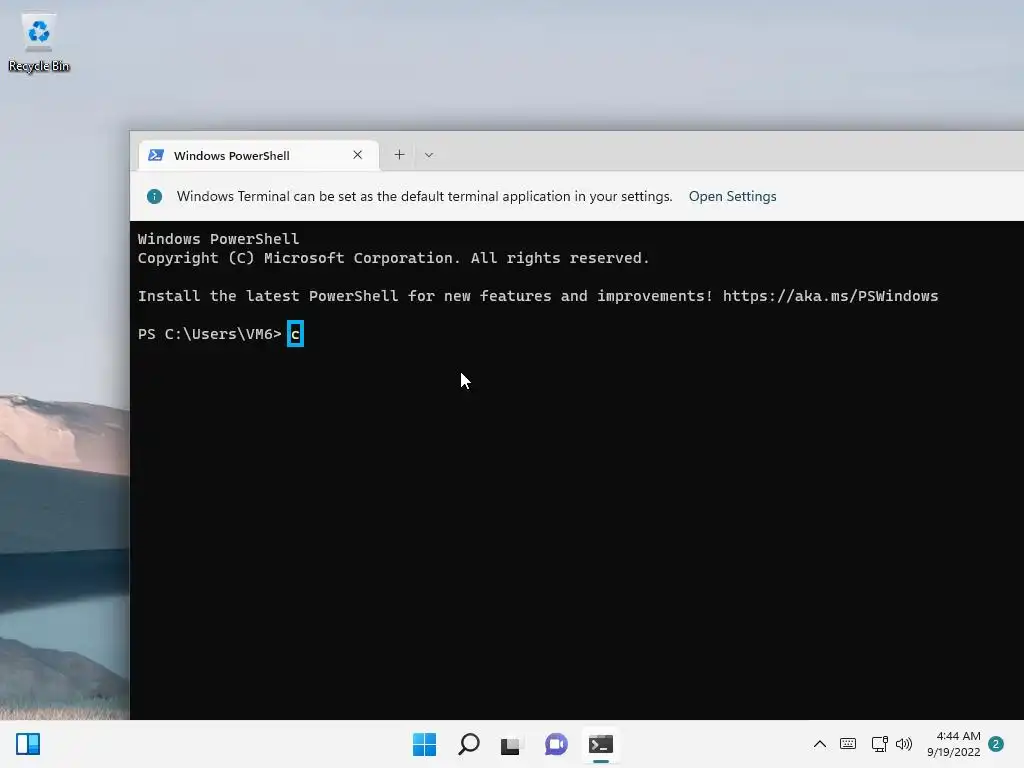Click the Copyright Microsoft Corporation line
The height and width of the screenshot is (768, 1024).
click(393, 258)
